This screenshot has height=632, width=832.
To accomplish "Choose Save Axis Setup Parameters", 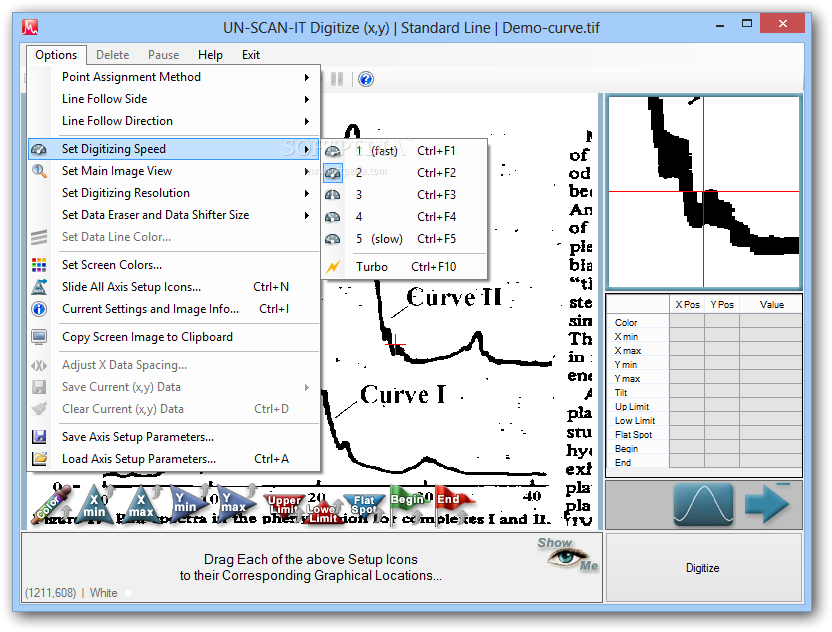I will tap(174, 437).
